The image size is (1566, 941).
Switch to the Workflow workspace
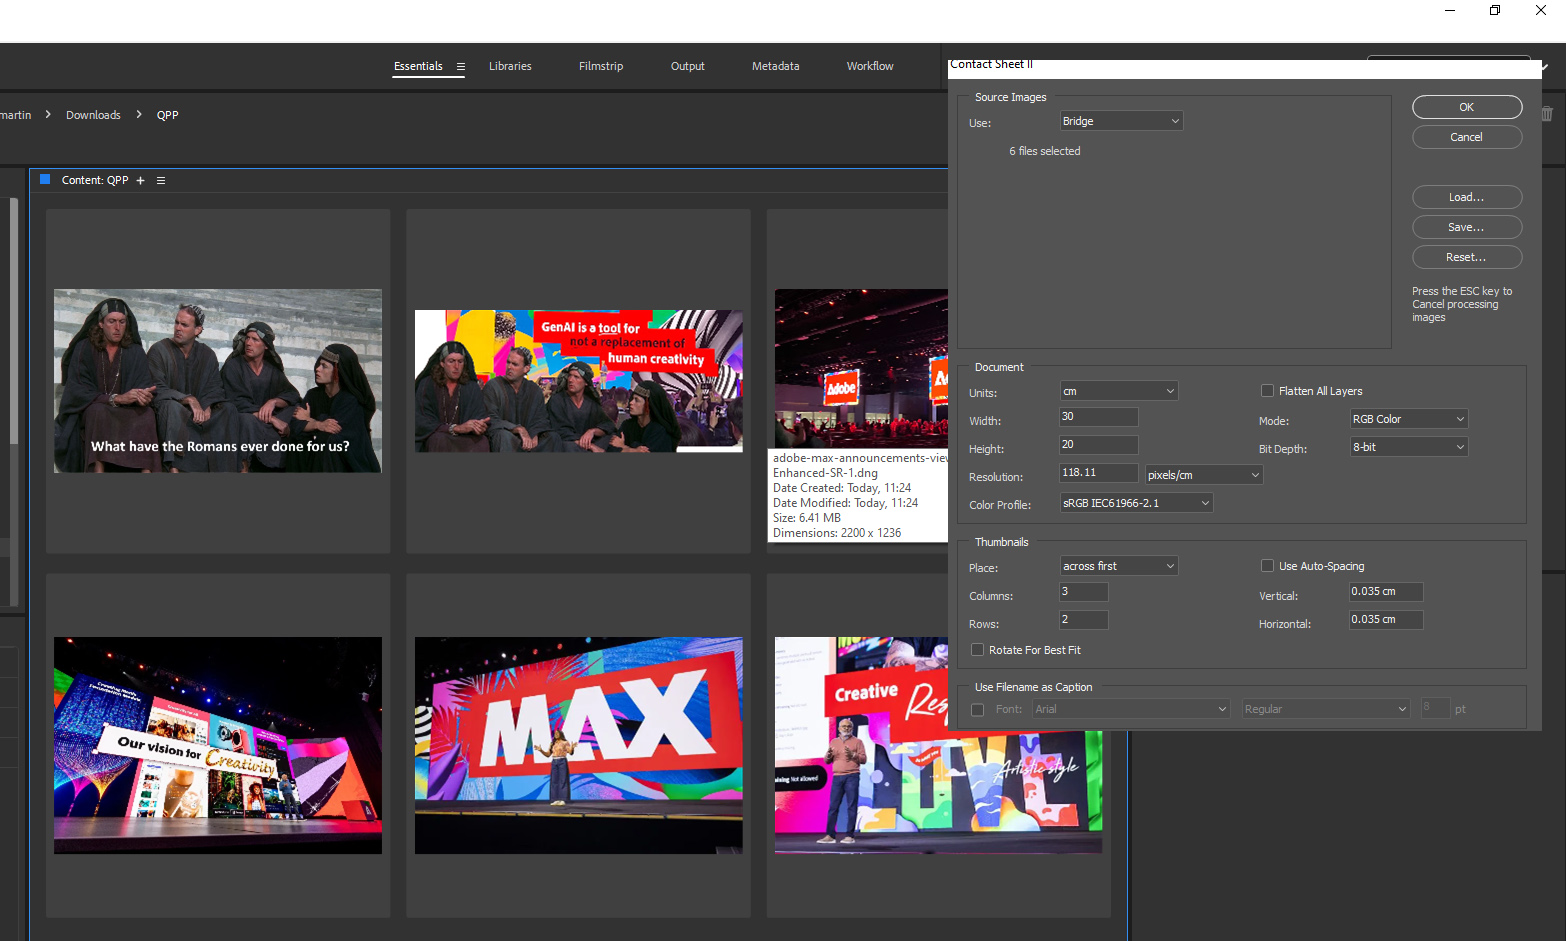(x=870, y=66)
